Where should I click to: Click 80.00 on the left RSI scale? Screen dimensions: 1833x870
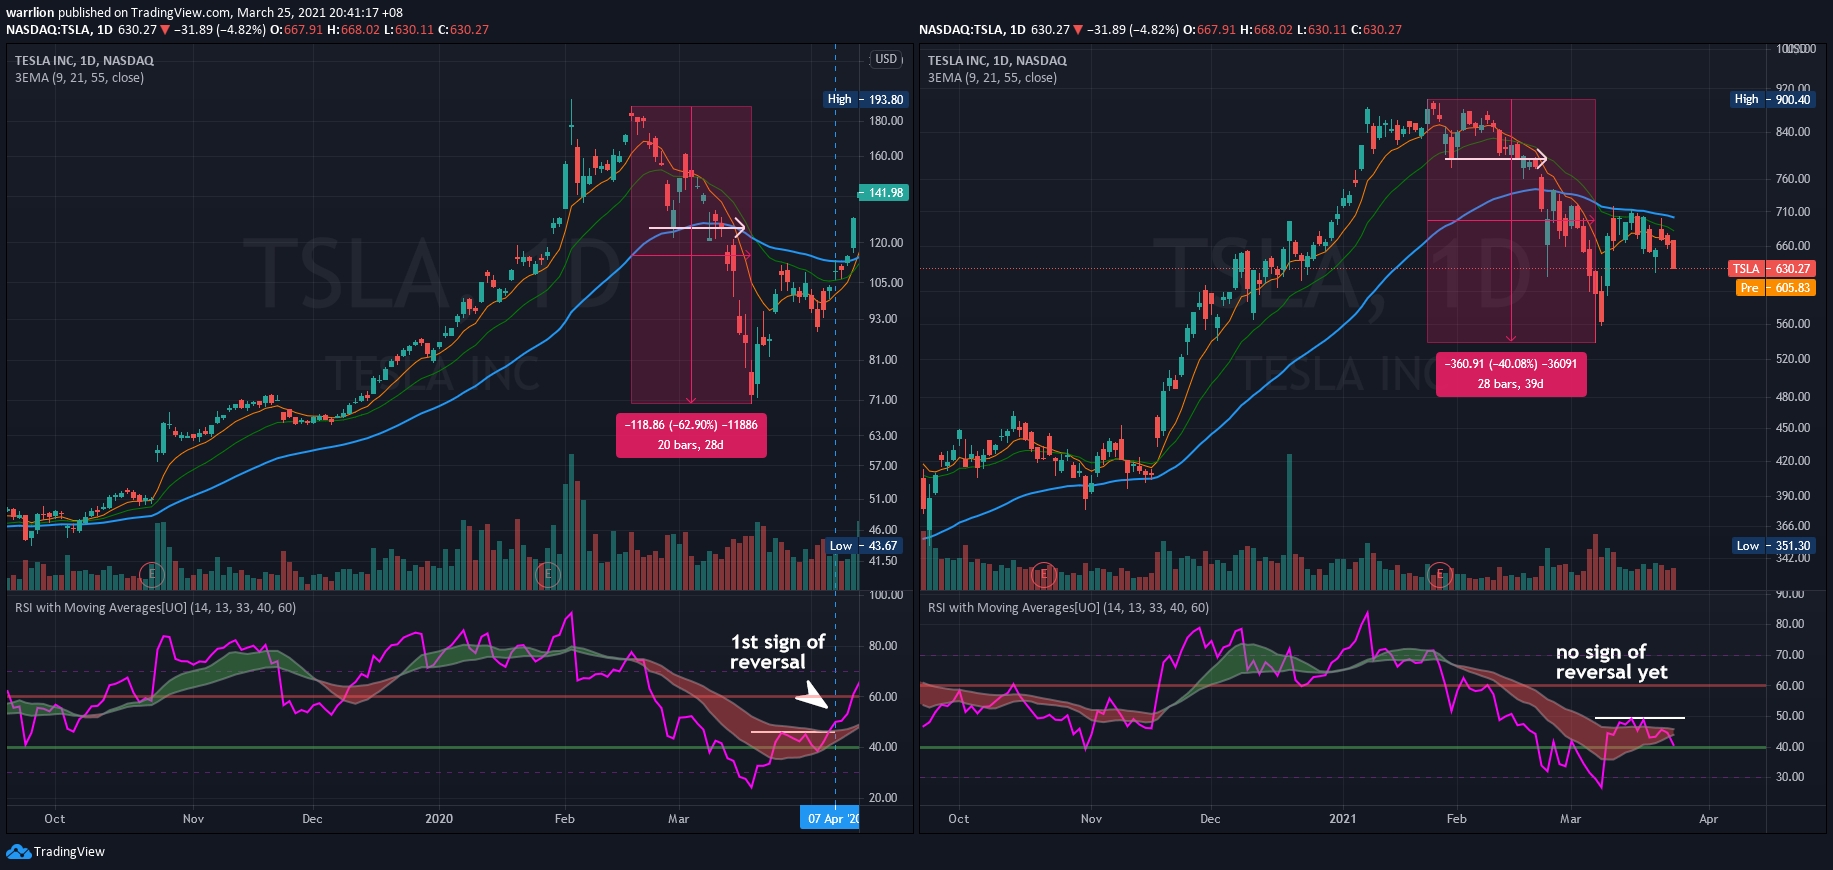[x=883, y=646]
